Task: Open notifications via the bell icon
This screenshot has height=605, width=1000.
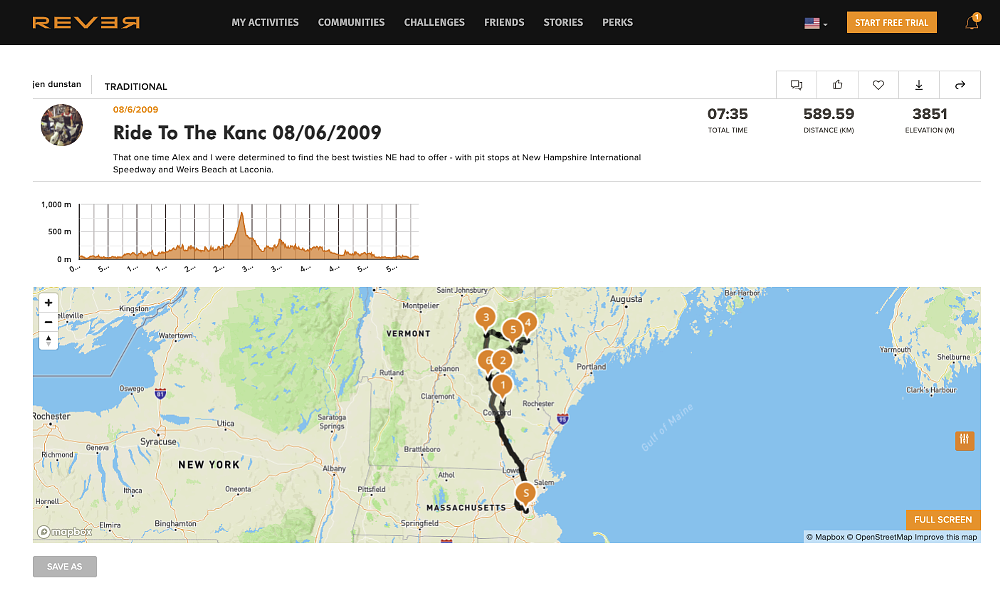Action: pos(971,22)
